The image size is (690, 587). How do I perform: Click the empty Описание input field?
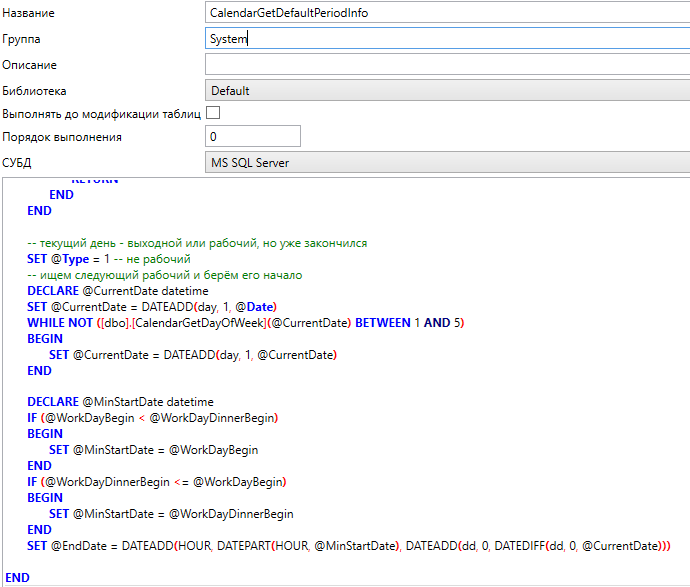click(x=445, y=65)
